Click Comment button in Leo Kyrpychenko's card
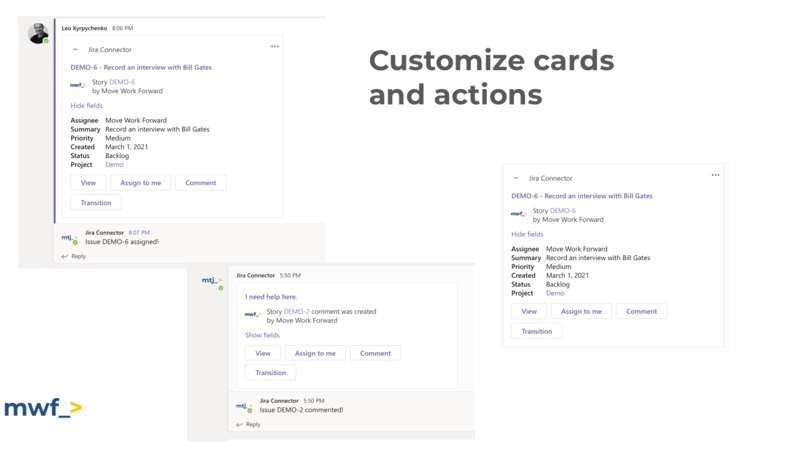Image resolution: width=806 pixels, height=453 pixels. point(200,183)
